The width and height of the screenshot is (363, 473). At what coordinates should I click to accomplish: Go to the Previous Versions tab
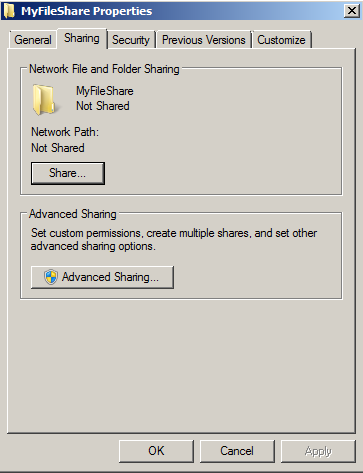pyautogui.click(x=204, y=40)
